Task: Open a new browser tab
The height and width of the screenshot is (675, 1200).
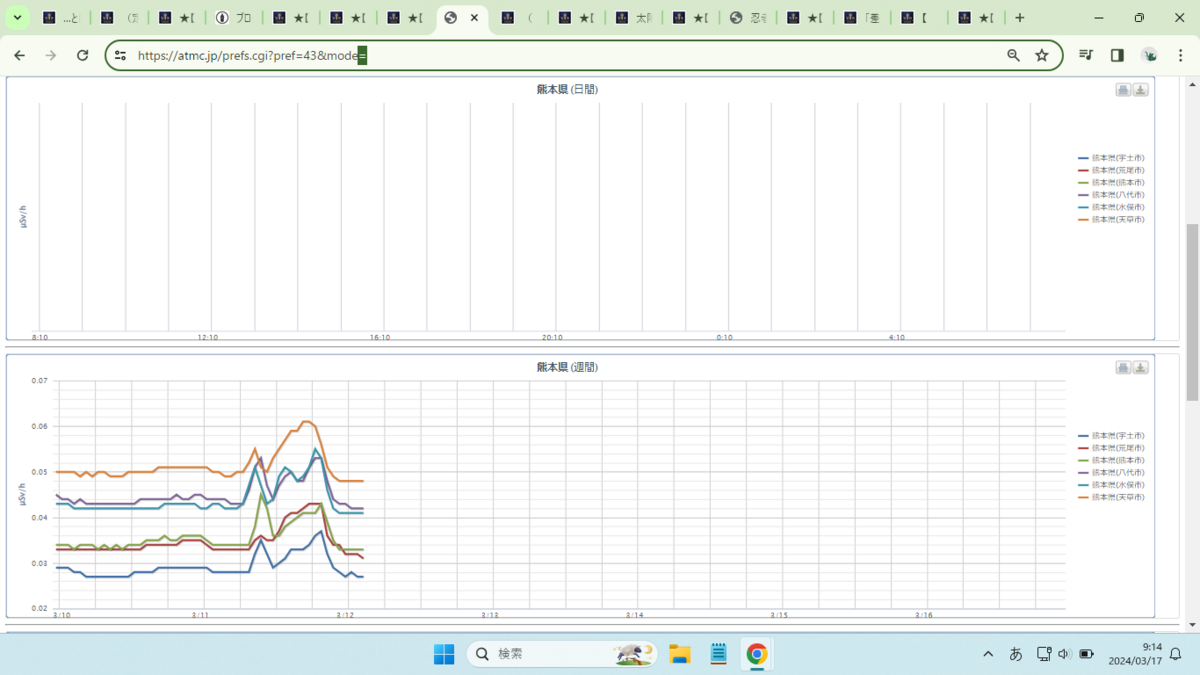Action: pos(1019,18)
